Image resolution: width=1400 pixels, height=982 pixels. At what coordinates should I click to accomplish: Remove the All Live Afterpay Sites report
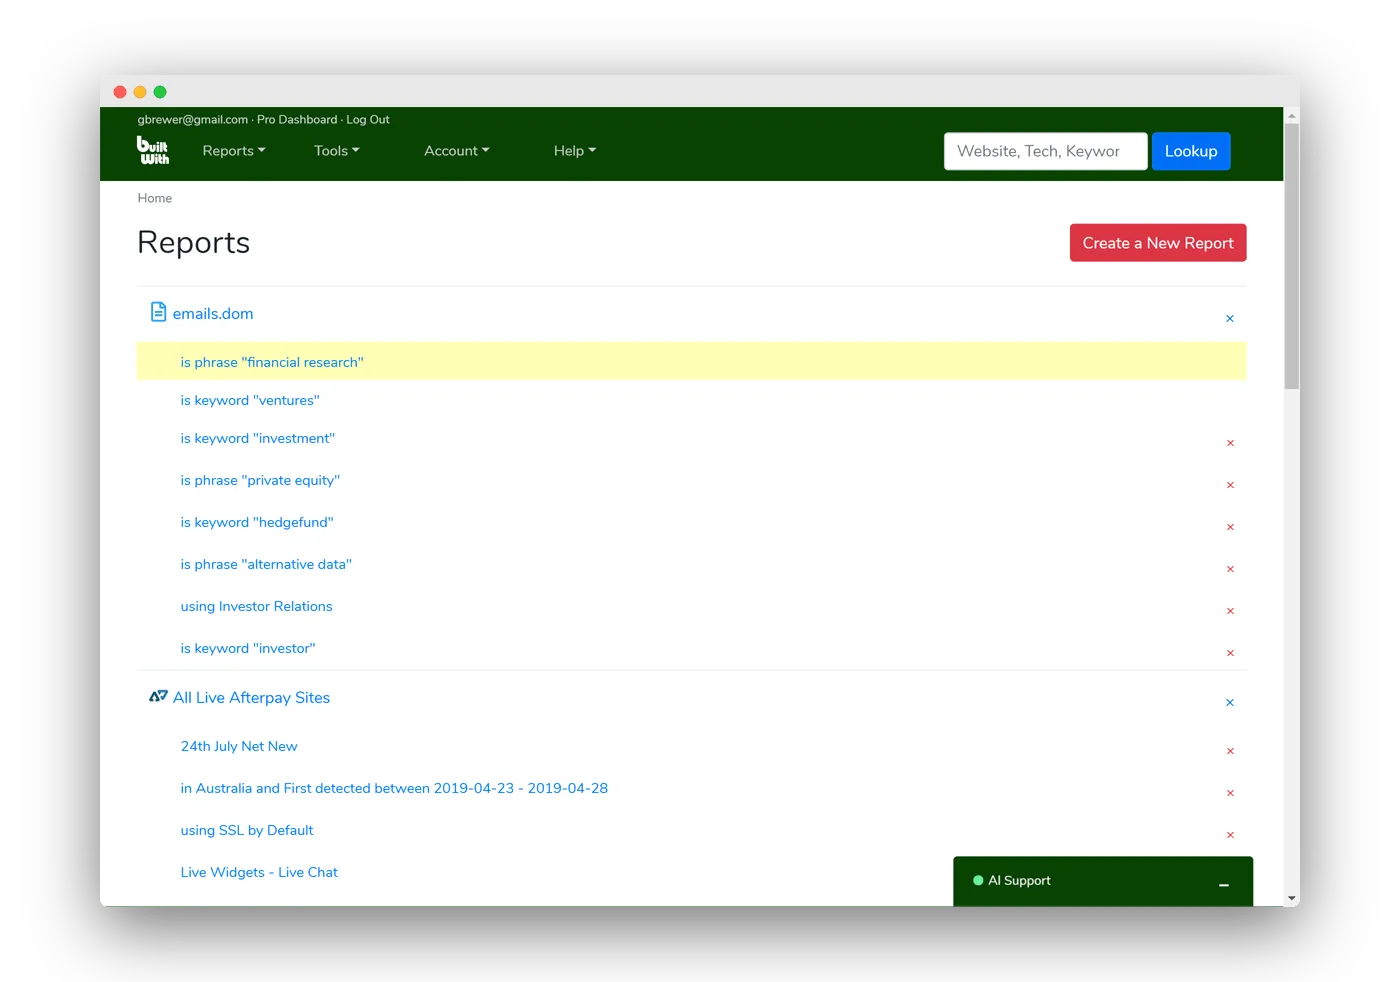pos(1230,702)
